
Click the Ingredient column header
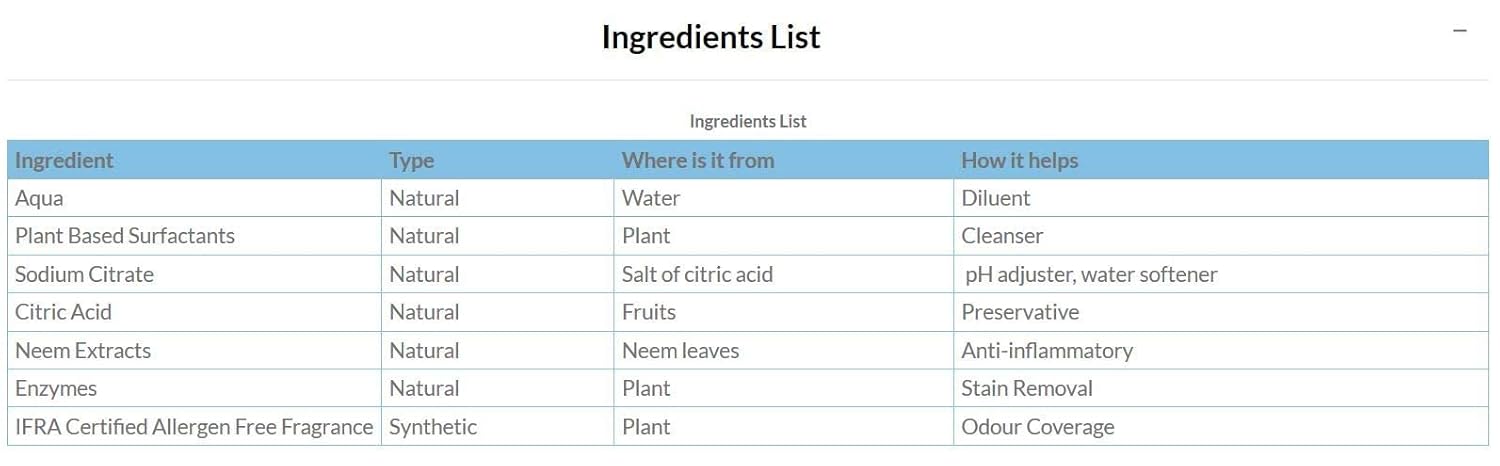(64, 160)
